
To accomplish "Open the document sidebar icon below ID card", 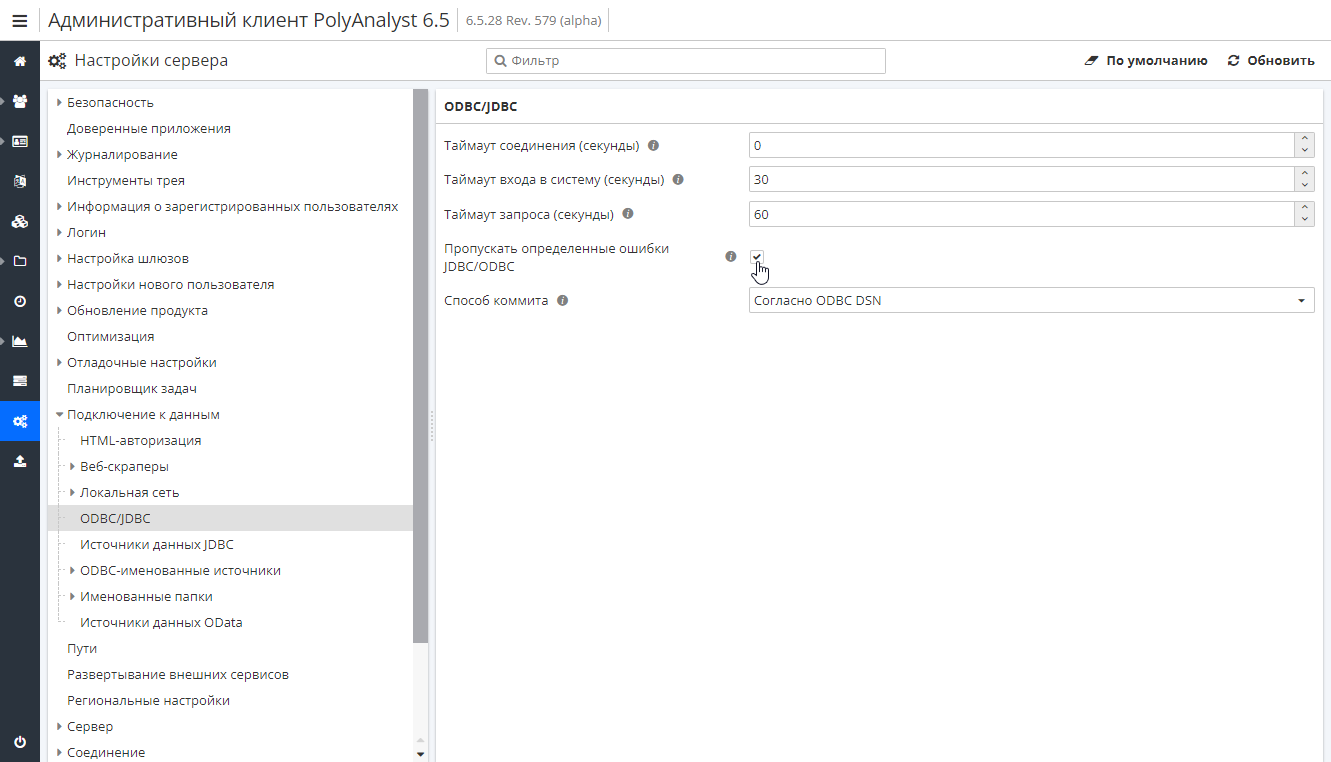I will pos(19,181).
